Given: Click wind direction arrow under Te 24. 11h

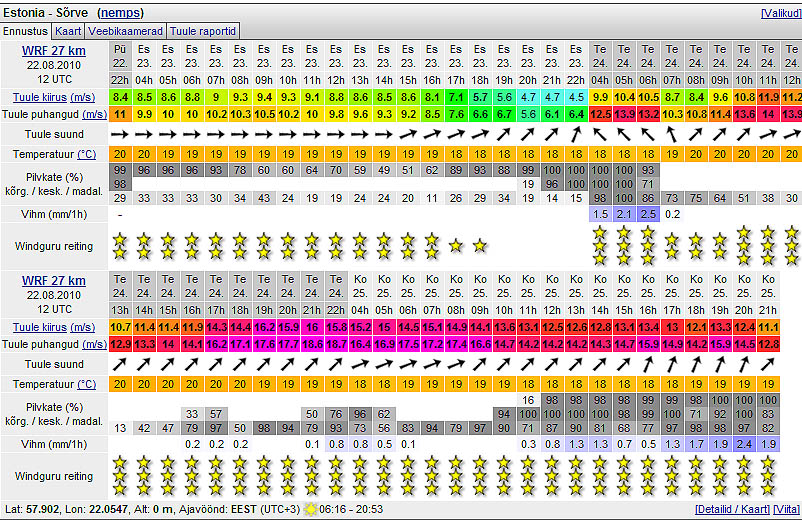Looking at the screenshot, I should (x=768, y=134).
